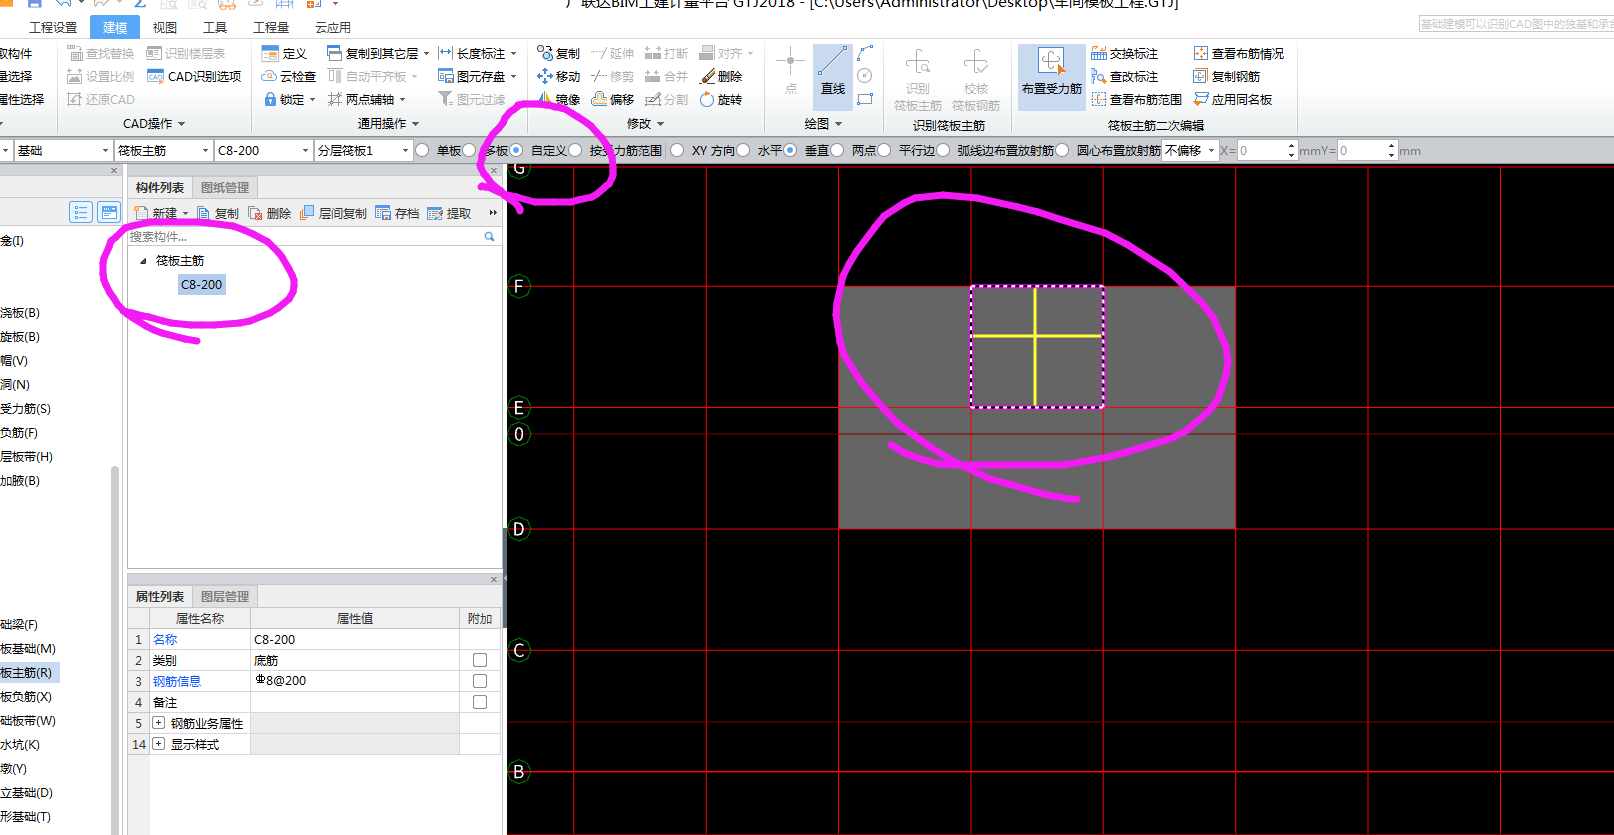Screen dimensions: 1614x835
Task: Run 云检查 cloud check
Action: [x=288, y=76]
